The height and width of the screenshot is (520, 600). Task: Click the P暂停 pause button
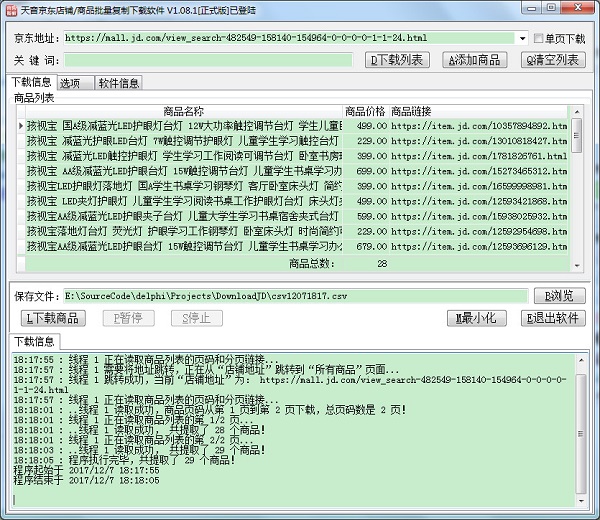click(129, 318)
